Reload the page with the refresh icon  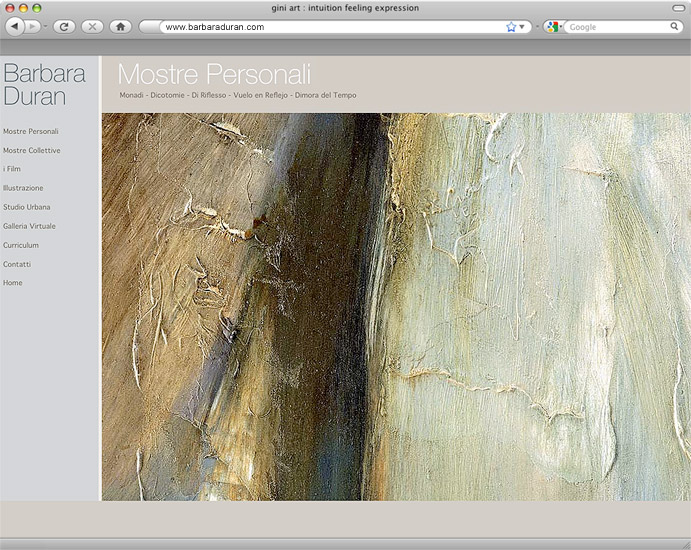64,27
